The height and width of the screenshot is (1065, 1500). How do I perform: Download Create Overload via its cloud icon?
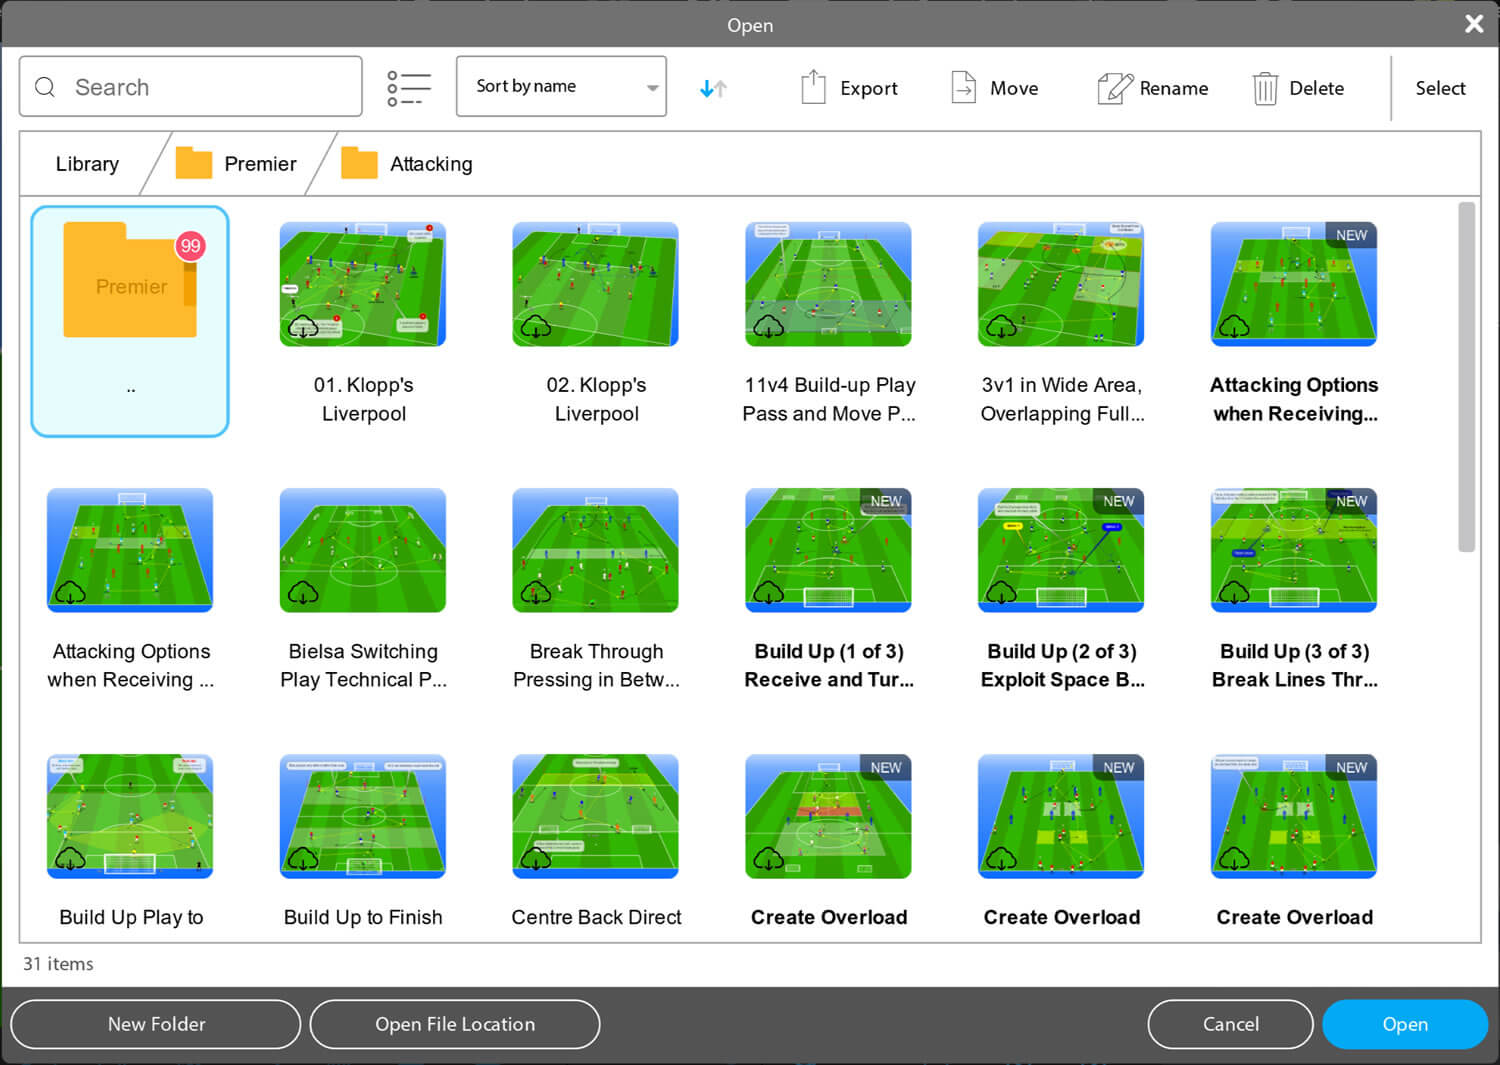770,857
